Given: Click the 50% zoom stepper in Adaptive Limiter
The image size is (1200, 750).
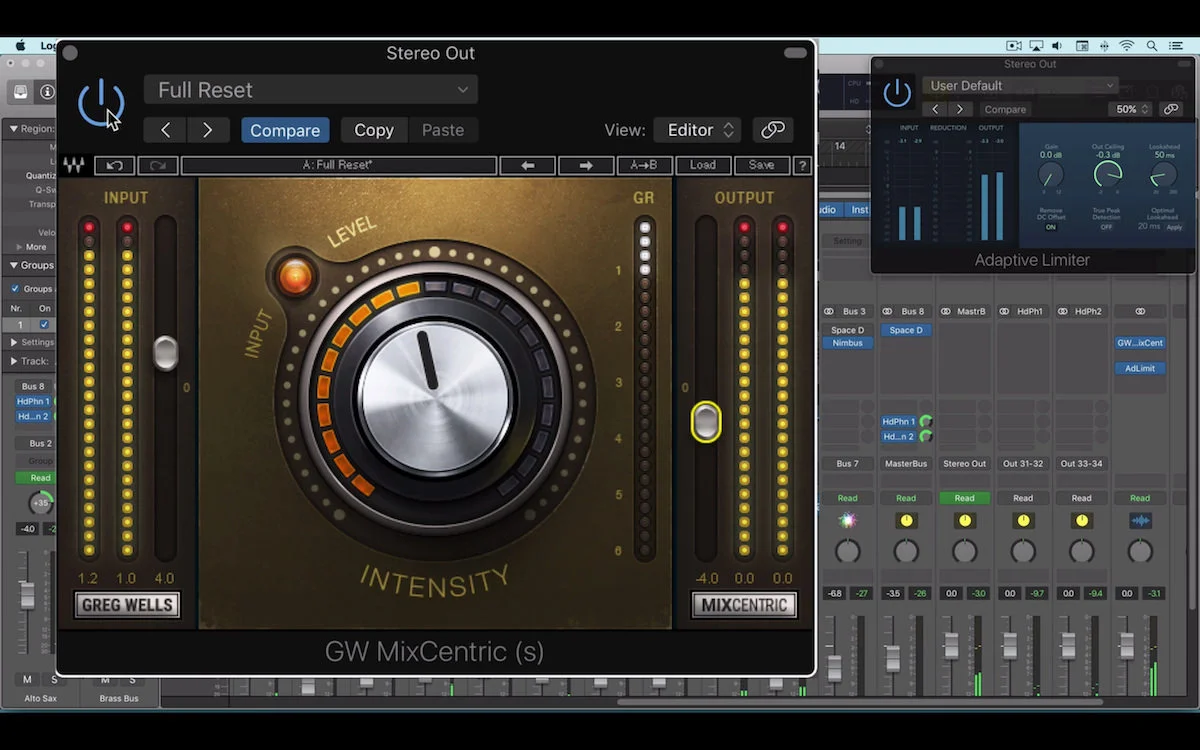Looking at the screenshot, I should pyautogui.click(x=1129, y=109).
